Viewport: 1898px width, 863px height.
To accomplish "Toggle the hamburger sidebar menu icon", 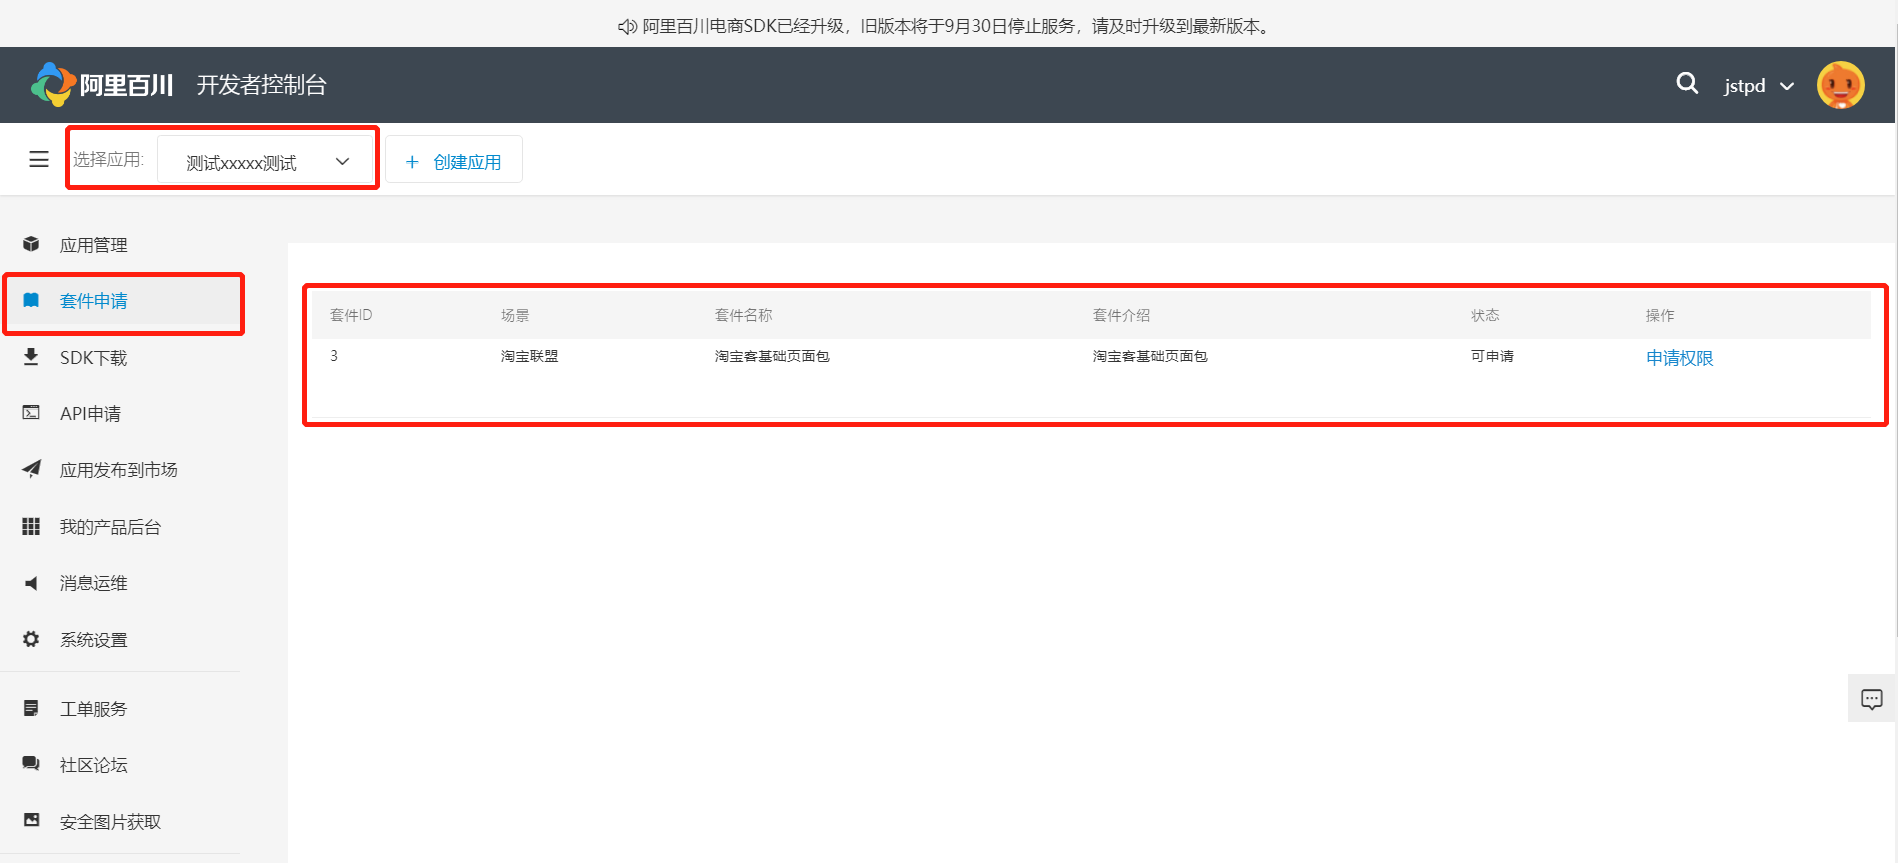I will [x=39, y=159].
